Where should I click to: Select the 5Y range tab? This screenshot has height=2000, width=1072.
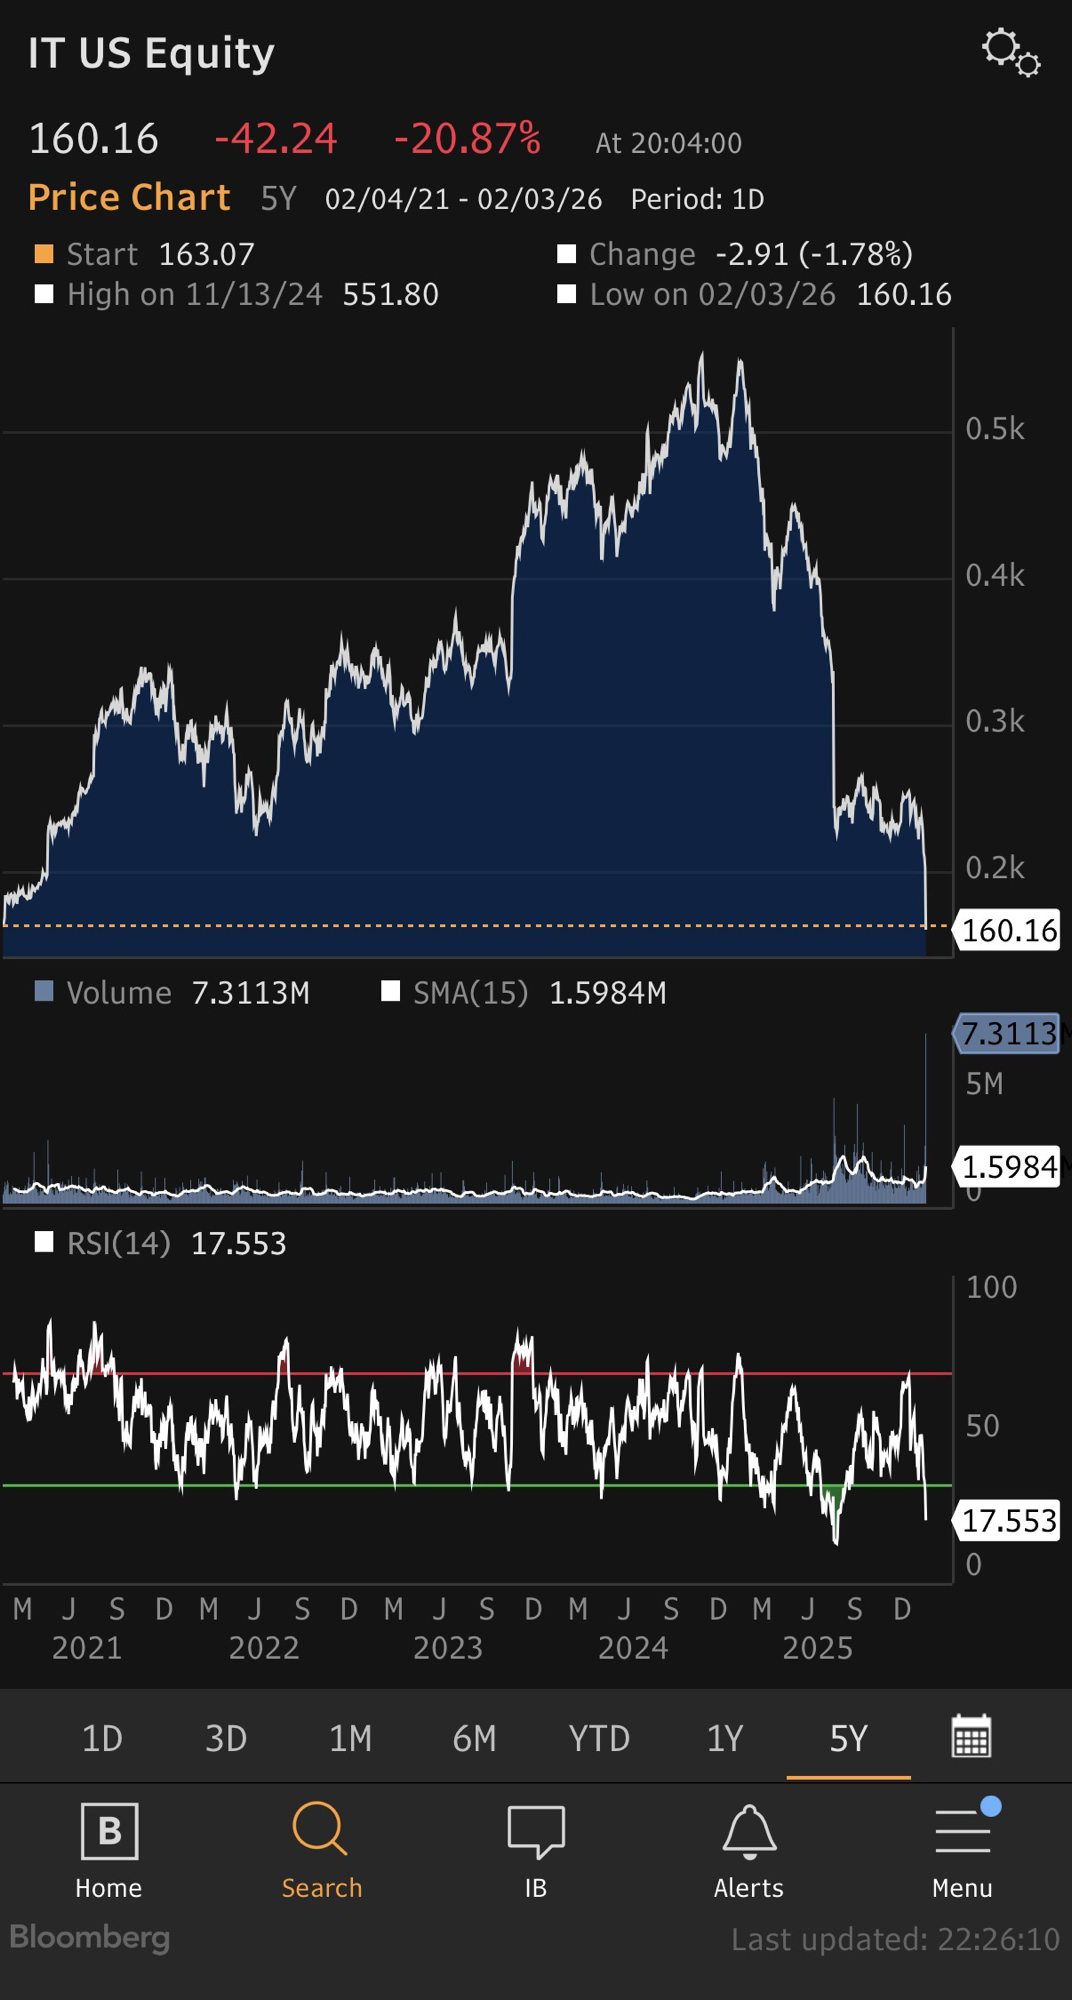(x=848, y=1738)
